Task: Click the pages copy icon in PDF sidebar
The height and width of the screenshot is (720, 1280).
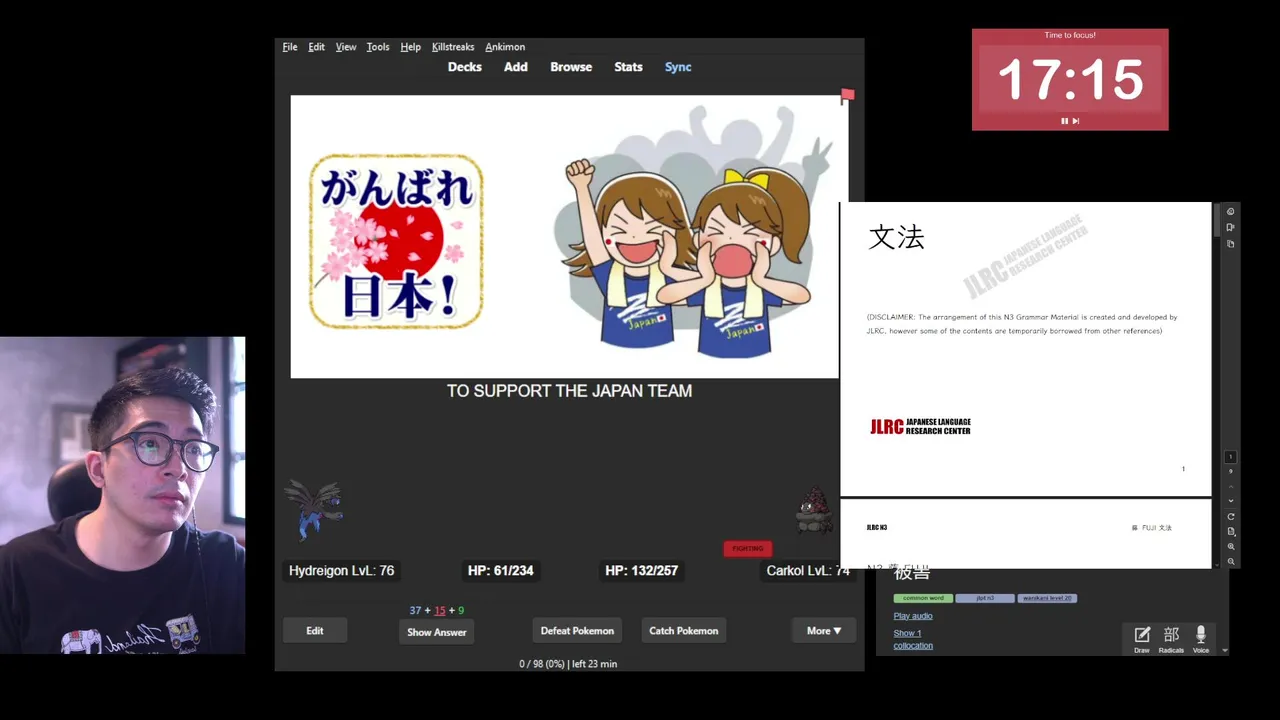Action: (1231, 244)
